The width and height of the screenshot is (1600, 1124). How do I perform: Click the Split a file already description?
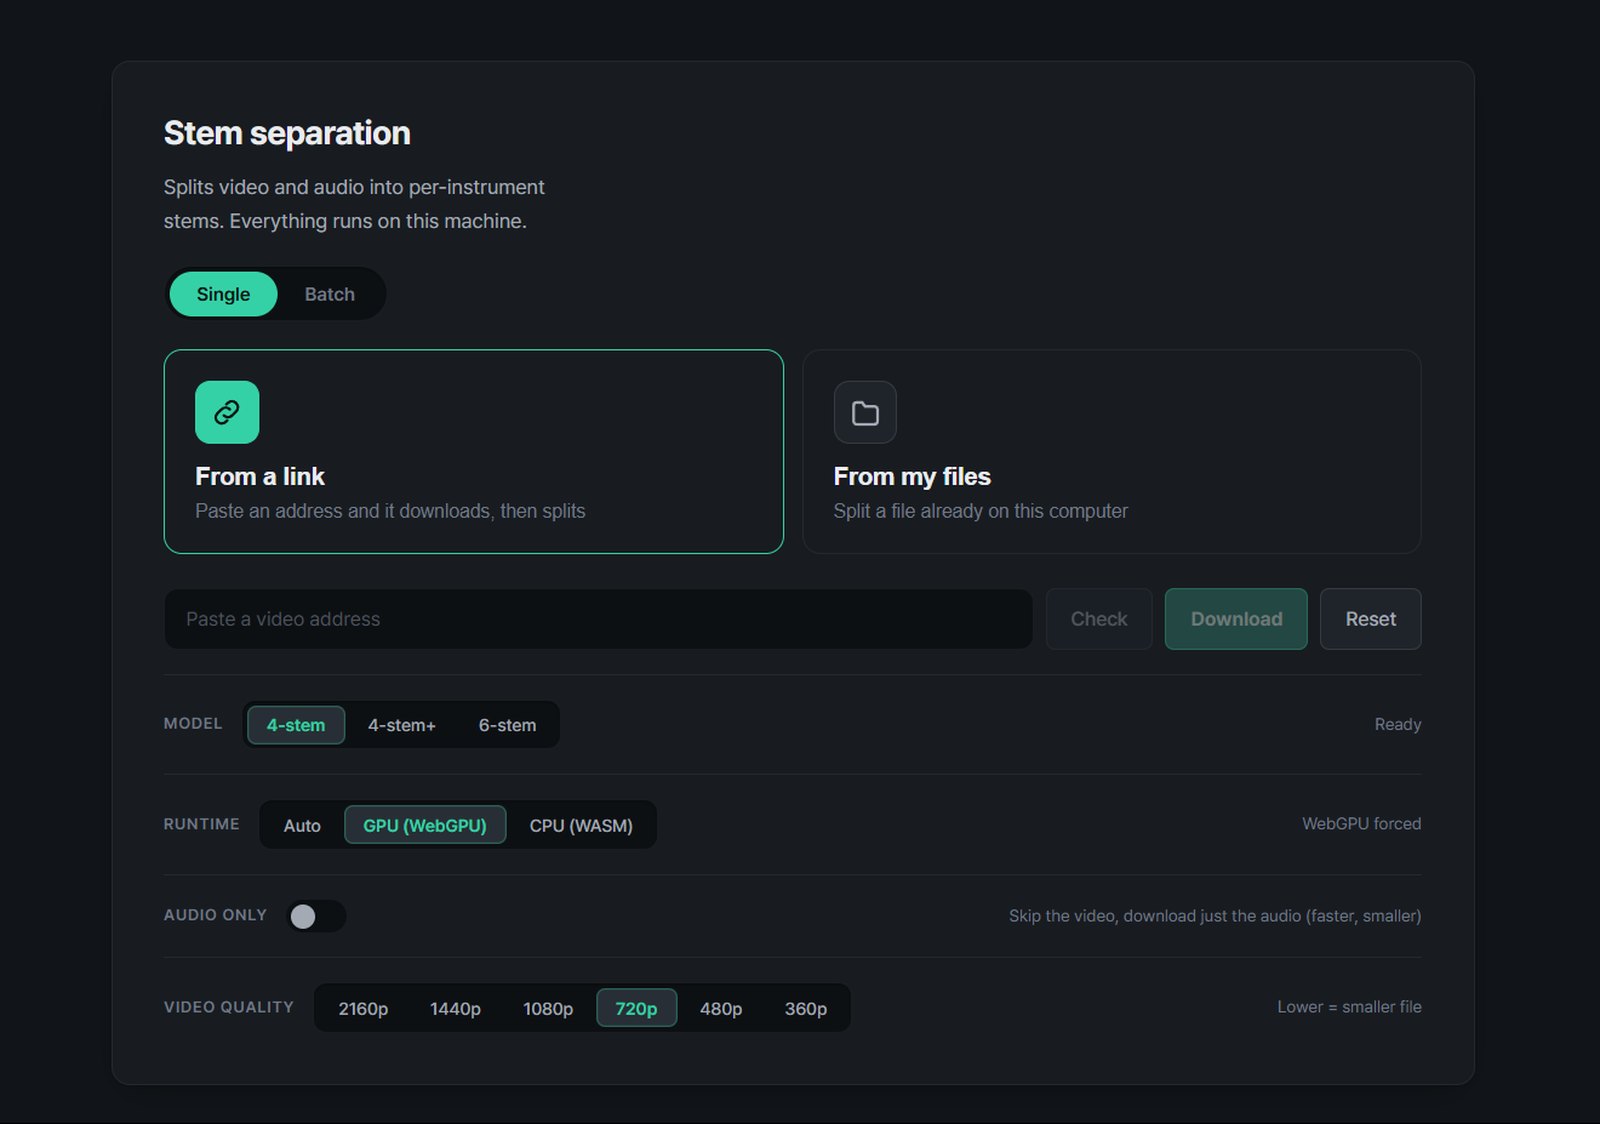point(981,511)
